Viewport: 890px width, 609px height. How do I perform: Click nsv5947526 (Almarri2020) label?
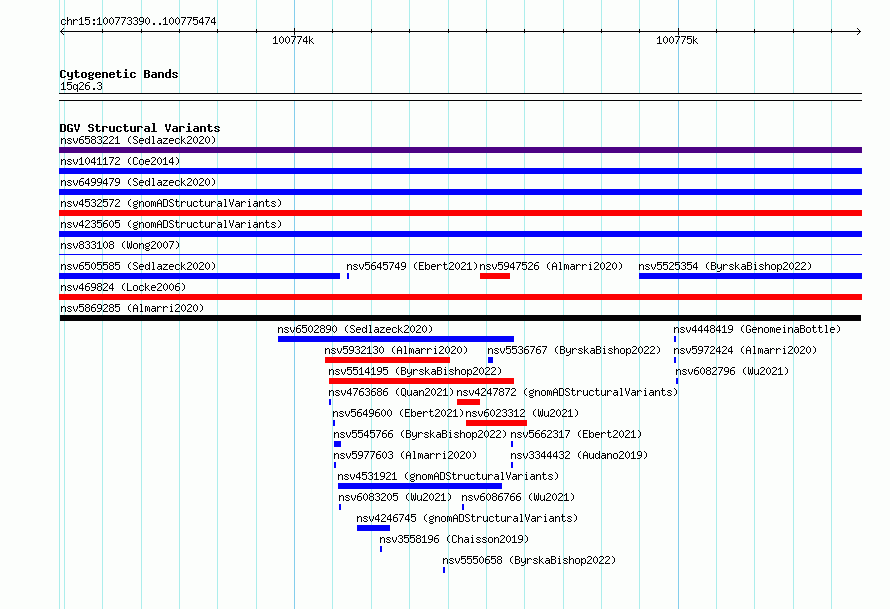(551, 266)
